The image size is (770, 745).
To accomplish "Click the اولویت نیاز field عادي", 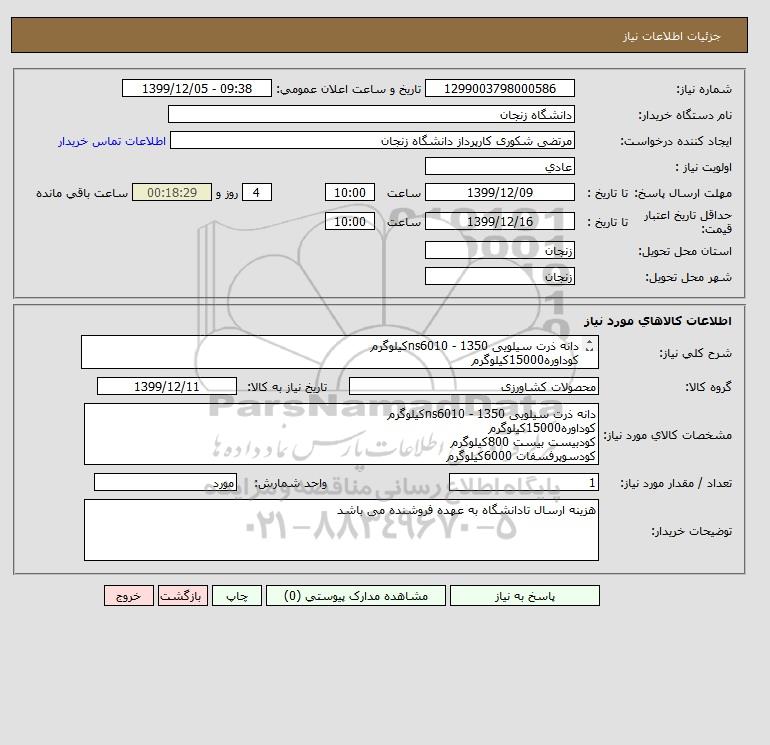I will 499,166.
